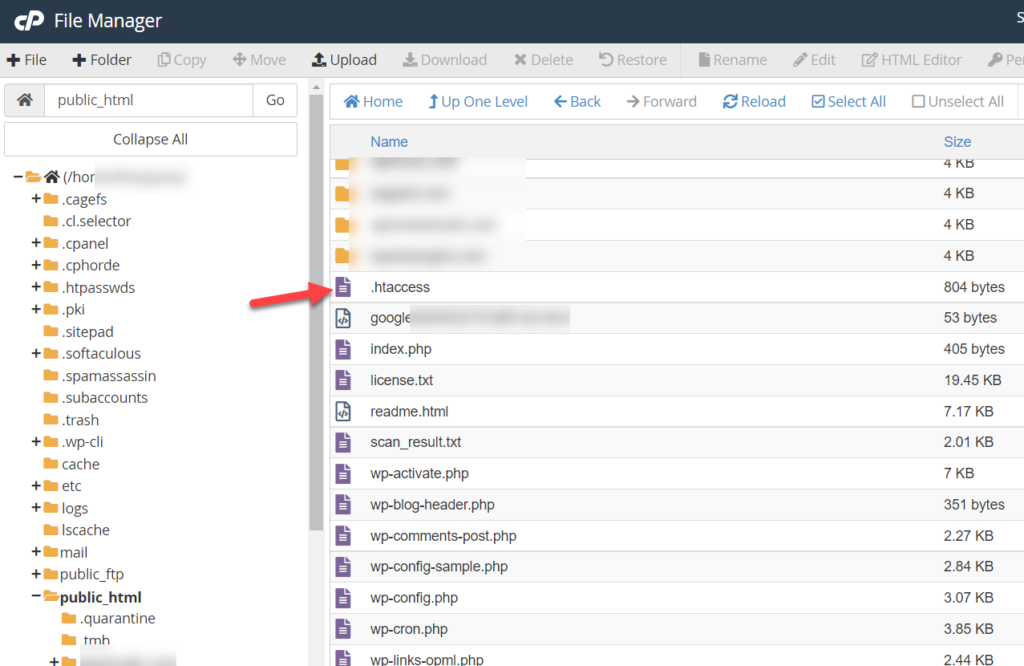Click the wp-config-sample.php file icon
This screenshot has height=666, width=1024.
(x=343, y=567)
